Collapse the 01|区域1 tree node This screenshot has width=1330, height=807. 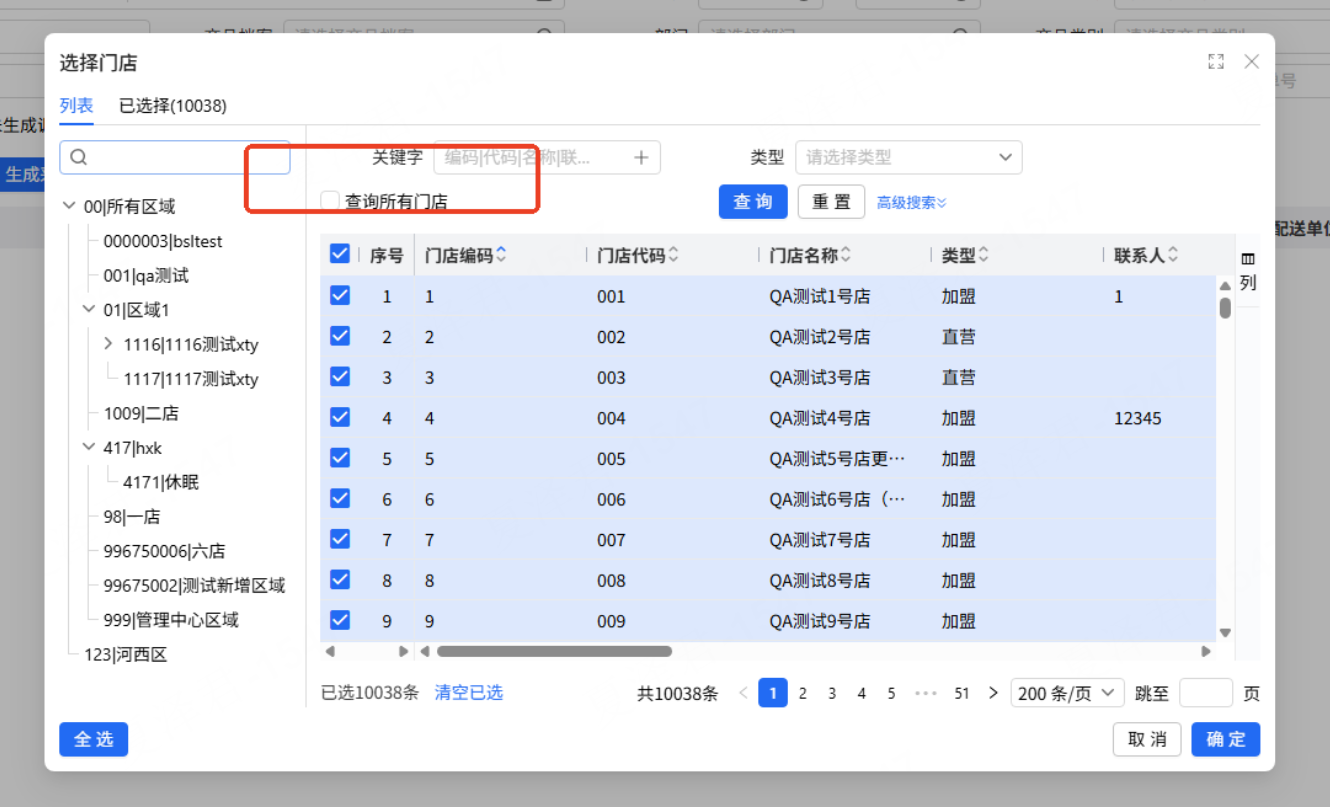click(x=89, y=310)
